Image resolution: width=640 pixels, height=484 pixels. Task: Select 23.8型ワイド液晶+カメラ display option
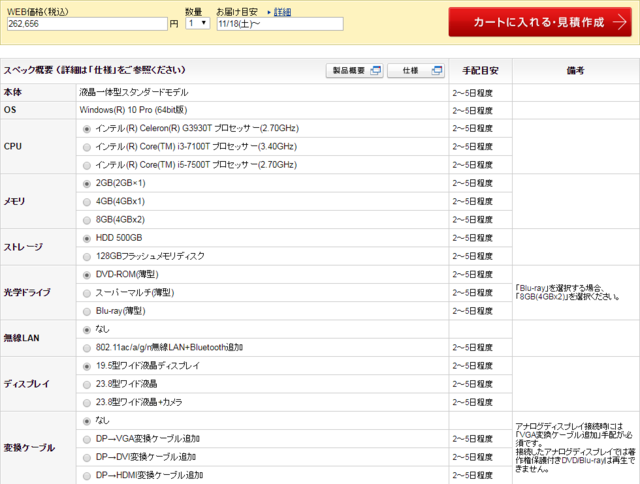pos(87,403)
